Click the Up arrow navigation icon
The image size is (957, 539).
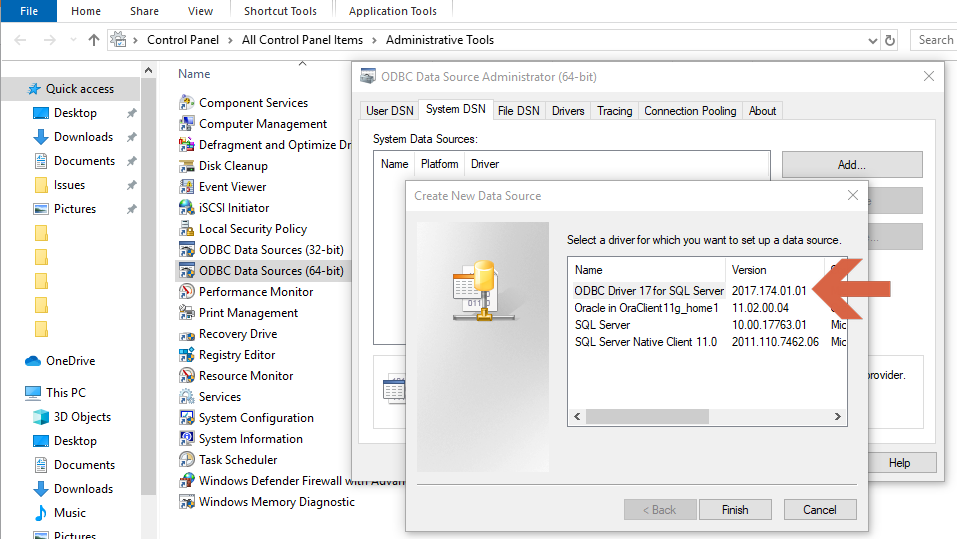click(94, 40)
